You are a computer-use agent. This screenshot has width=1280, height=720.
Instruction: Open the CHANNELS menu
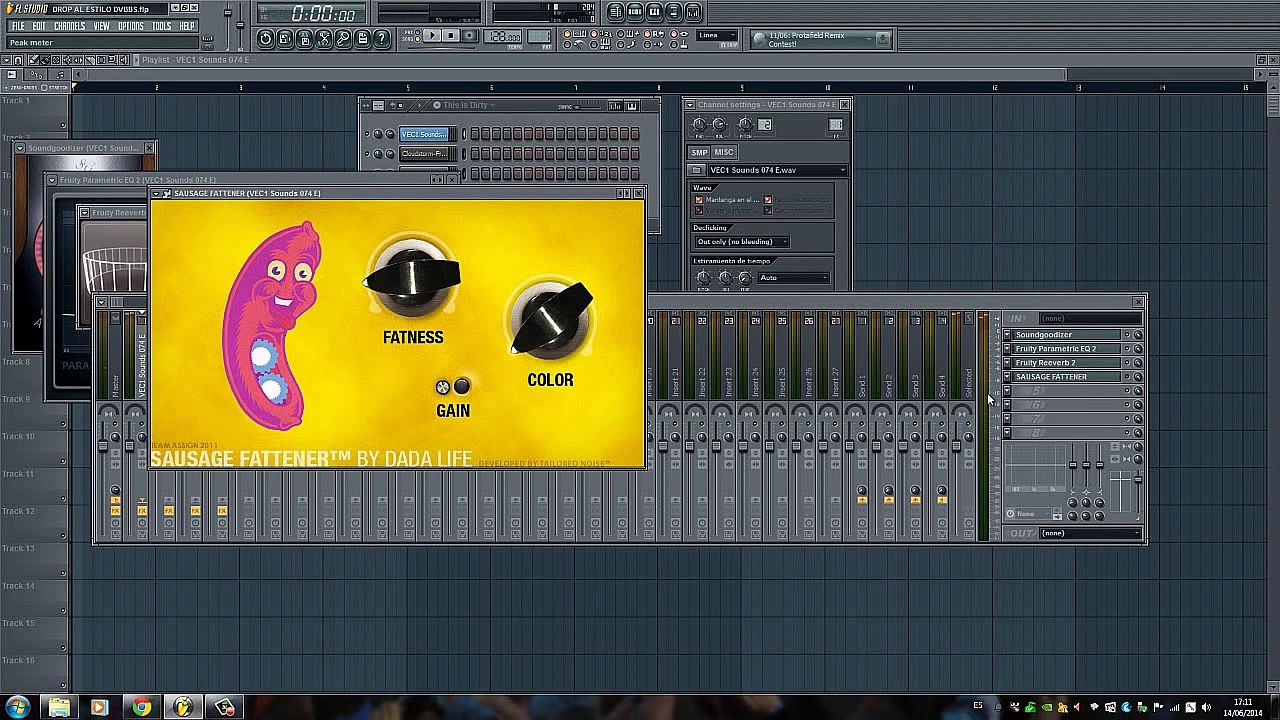pos(69,26)
